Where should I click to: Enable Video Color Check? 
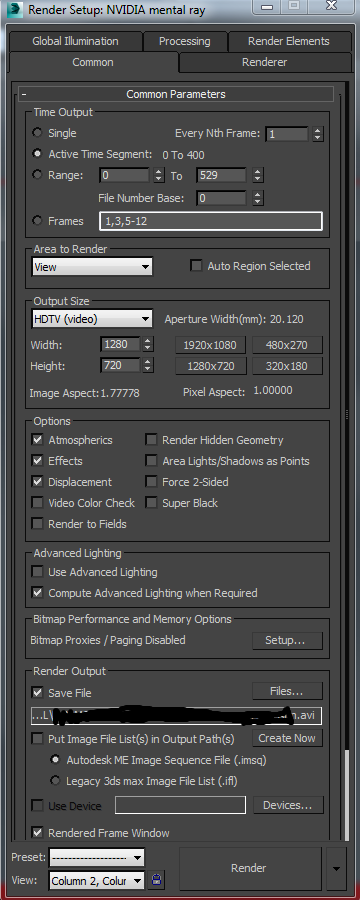pos(37,503)
